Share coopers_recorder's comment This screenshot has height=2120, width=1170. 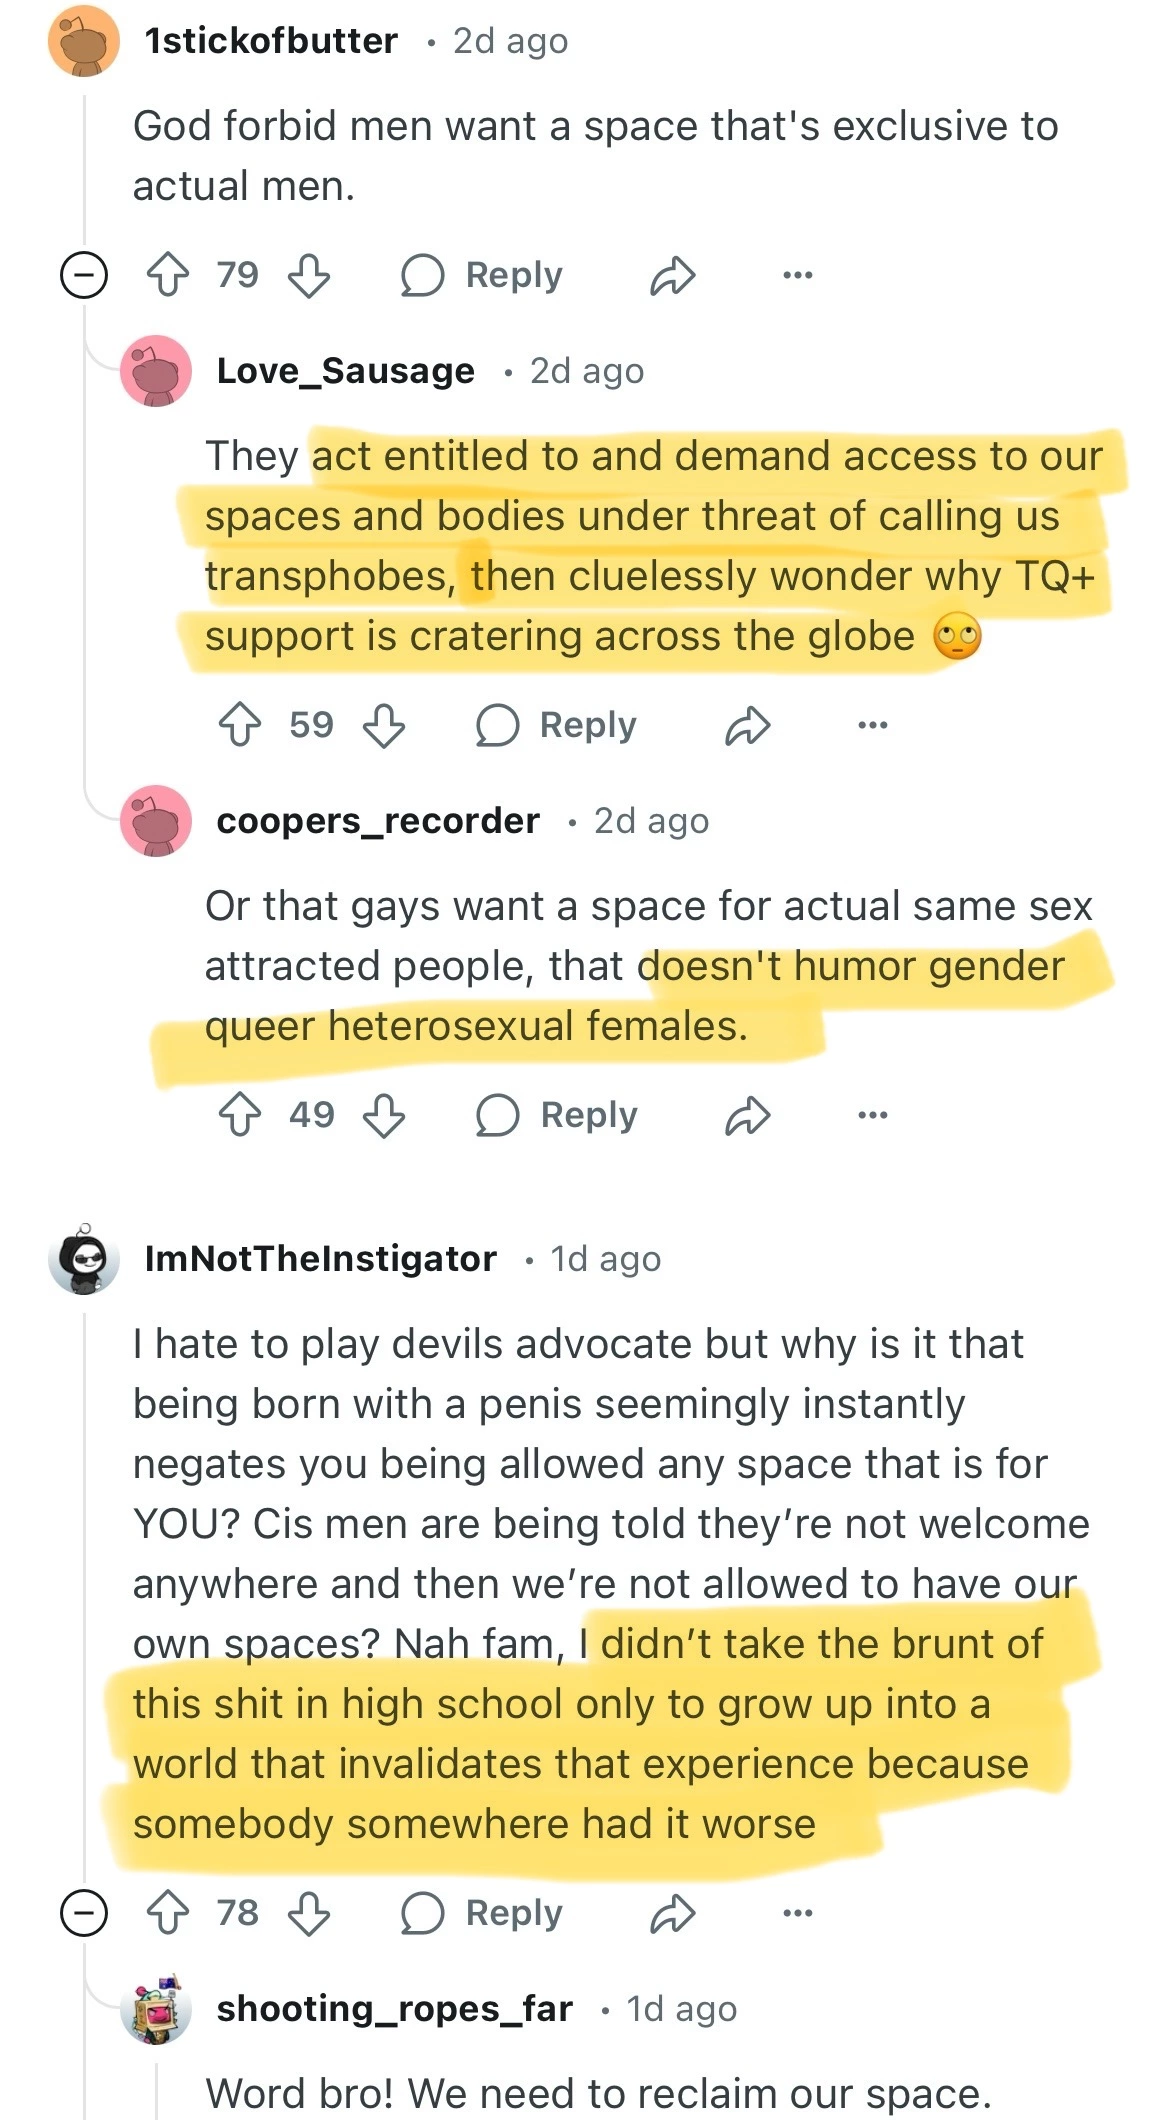747,1115
